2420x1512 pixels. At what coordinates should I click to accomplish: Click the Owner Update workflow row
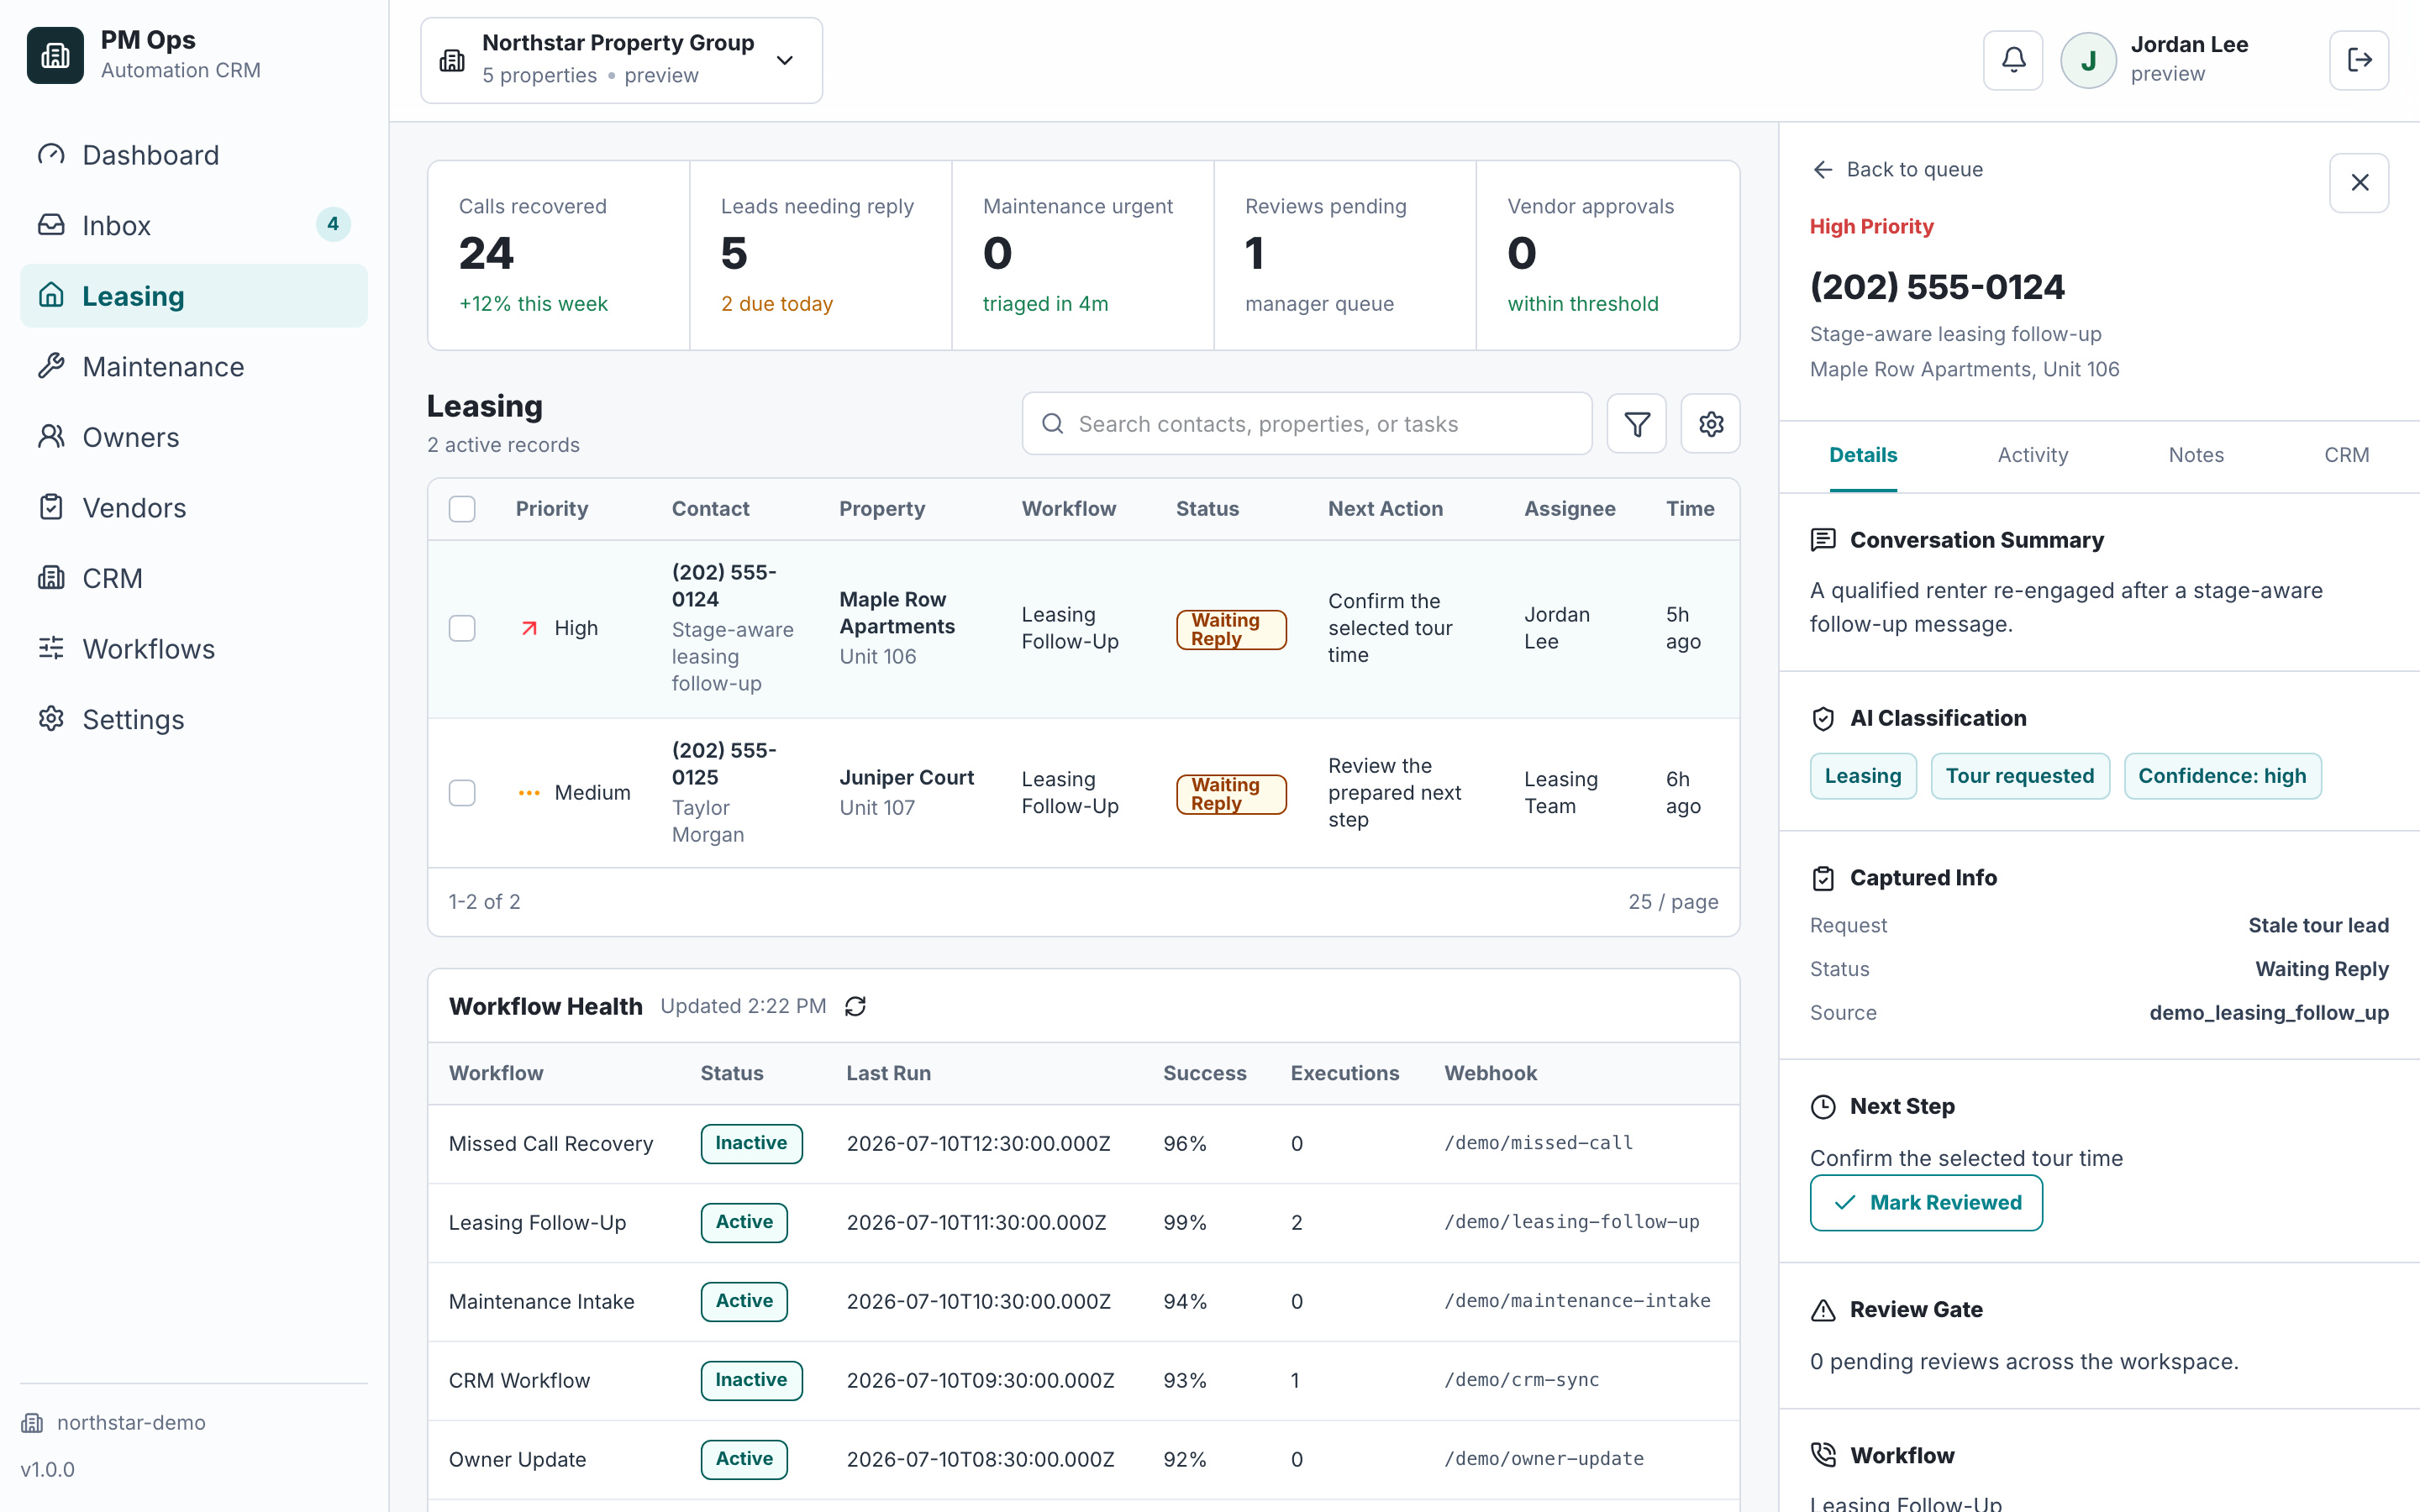[1083, 1459]
